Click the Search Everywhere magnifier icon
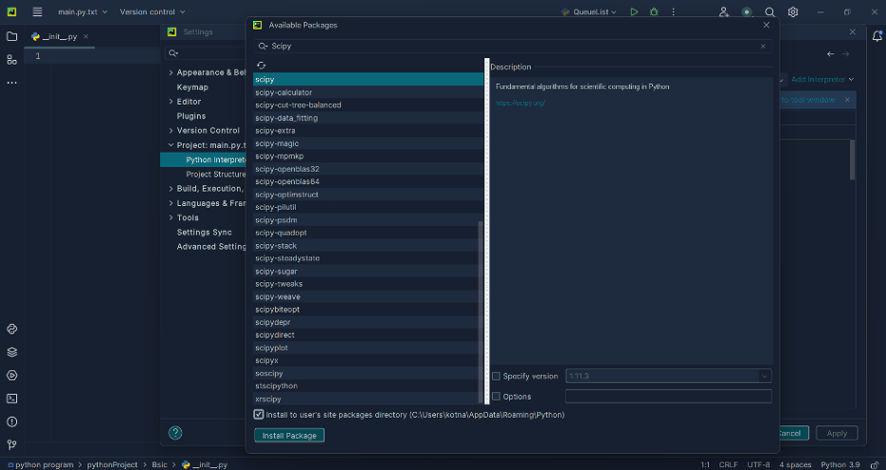Image resolution: width=886 pixels, height=470 pixels. [770, 11]
